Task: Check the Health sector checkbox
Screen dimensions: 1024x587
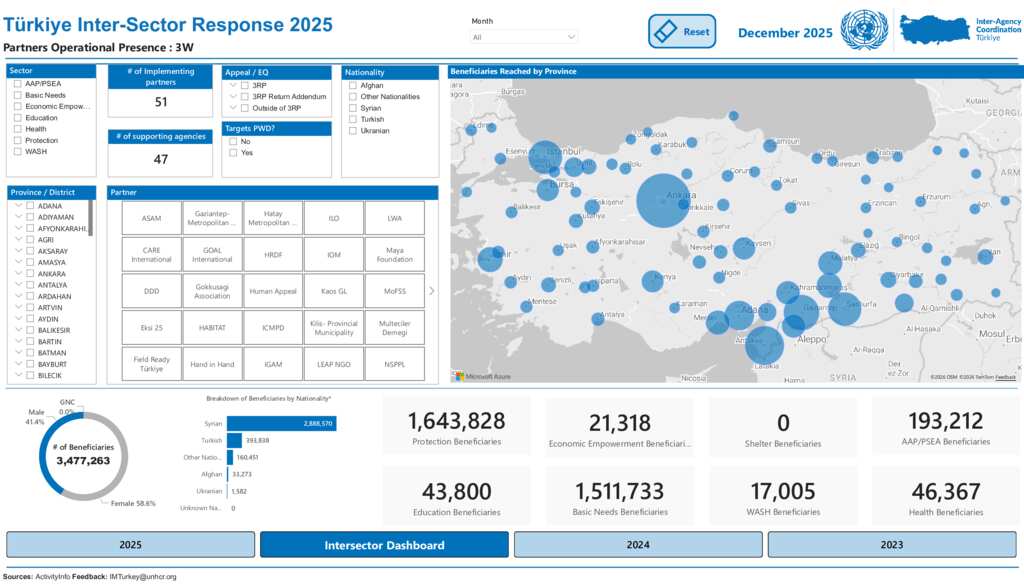Action: pyautogui.click(x=18, y=129)
